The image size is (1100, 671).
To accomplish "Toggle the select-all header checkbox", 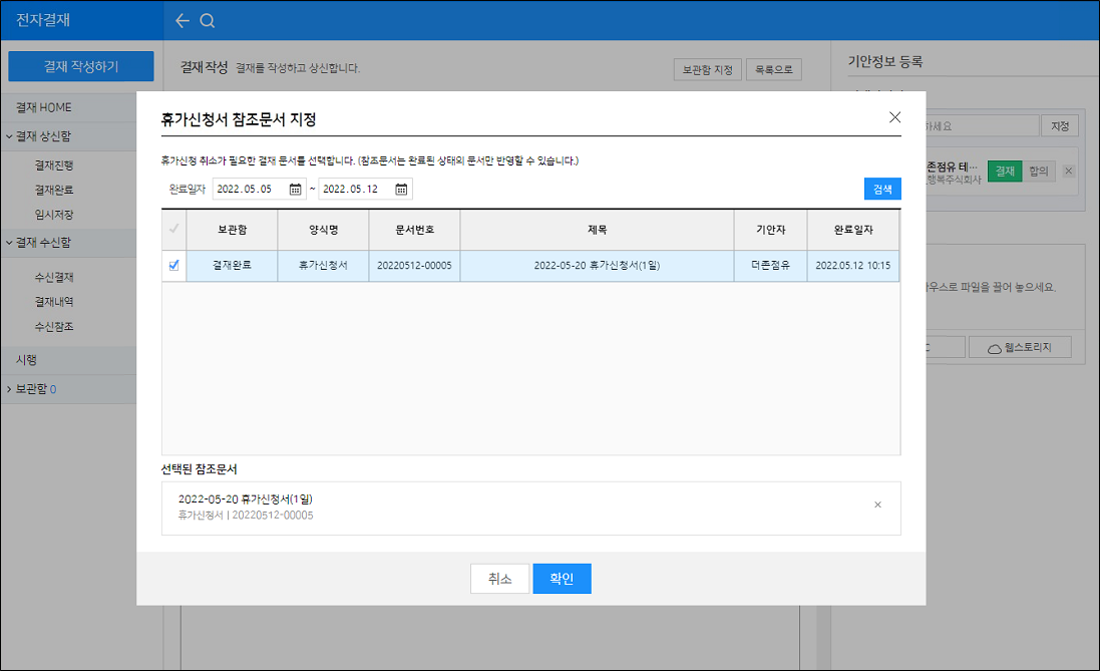I will click(174, 229).
